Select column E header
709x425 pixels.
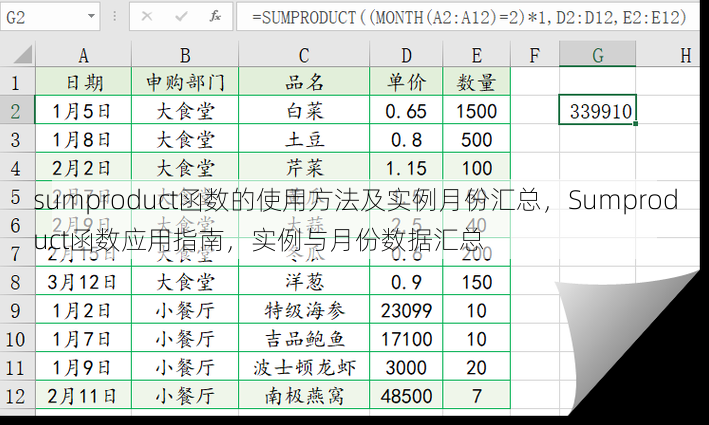coord(477,55)
